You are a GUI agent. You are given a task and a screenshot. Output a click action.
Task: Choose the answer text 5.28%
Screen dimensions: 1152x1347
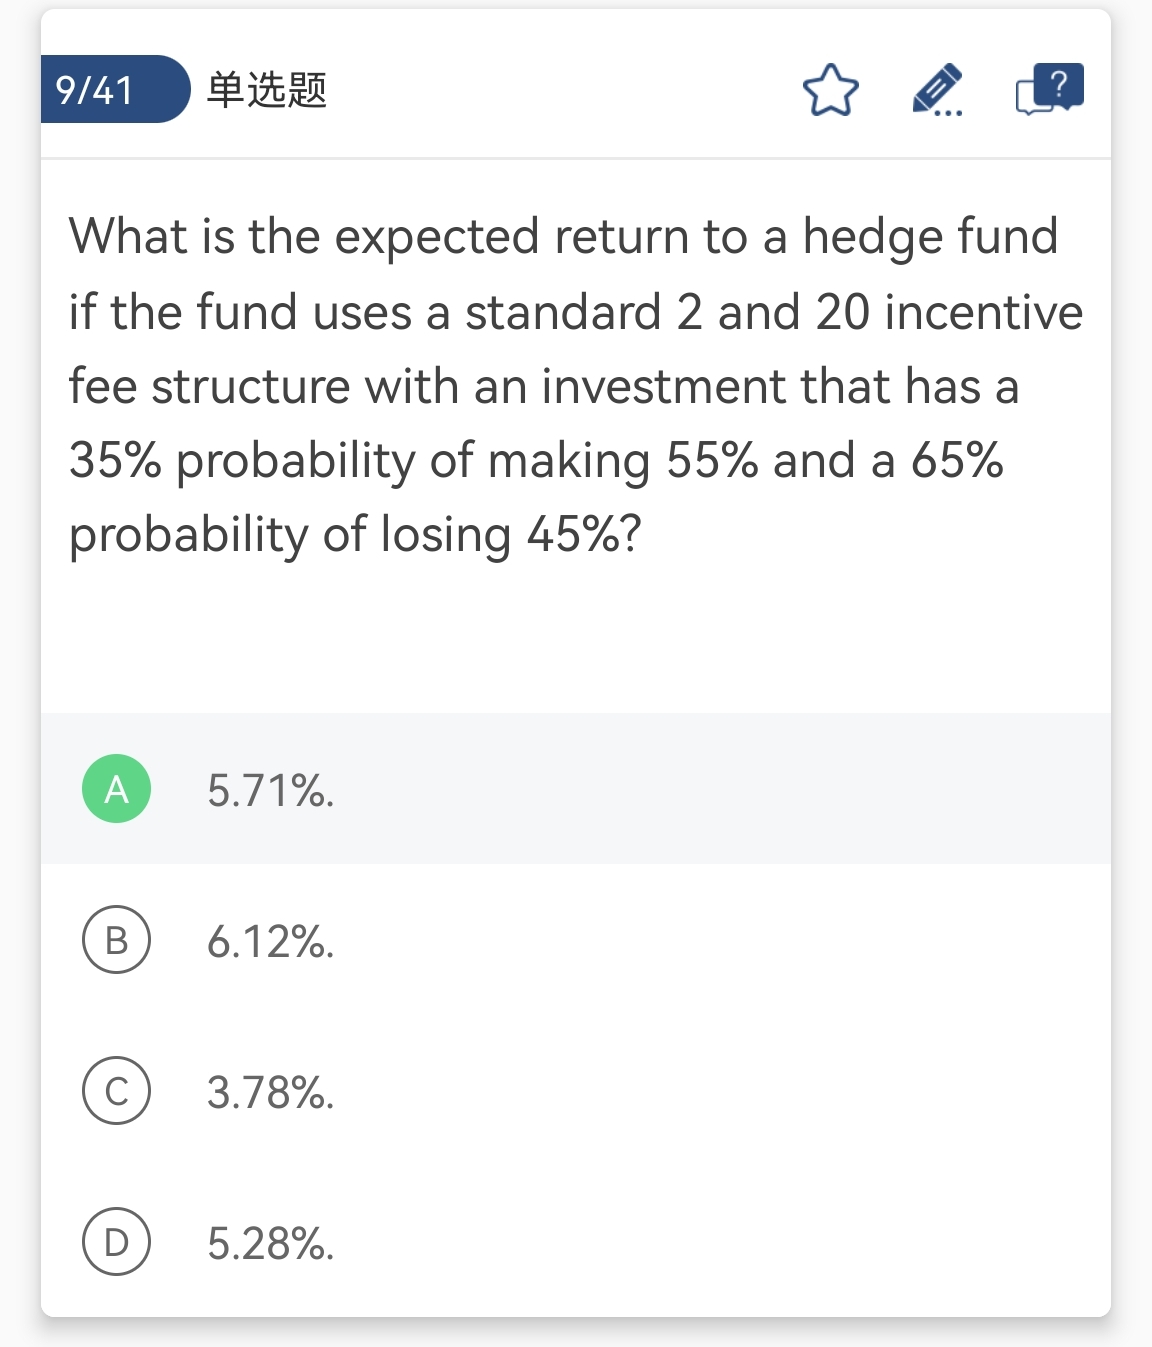coord(270,1244)
